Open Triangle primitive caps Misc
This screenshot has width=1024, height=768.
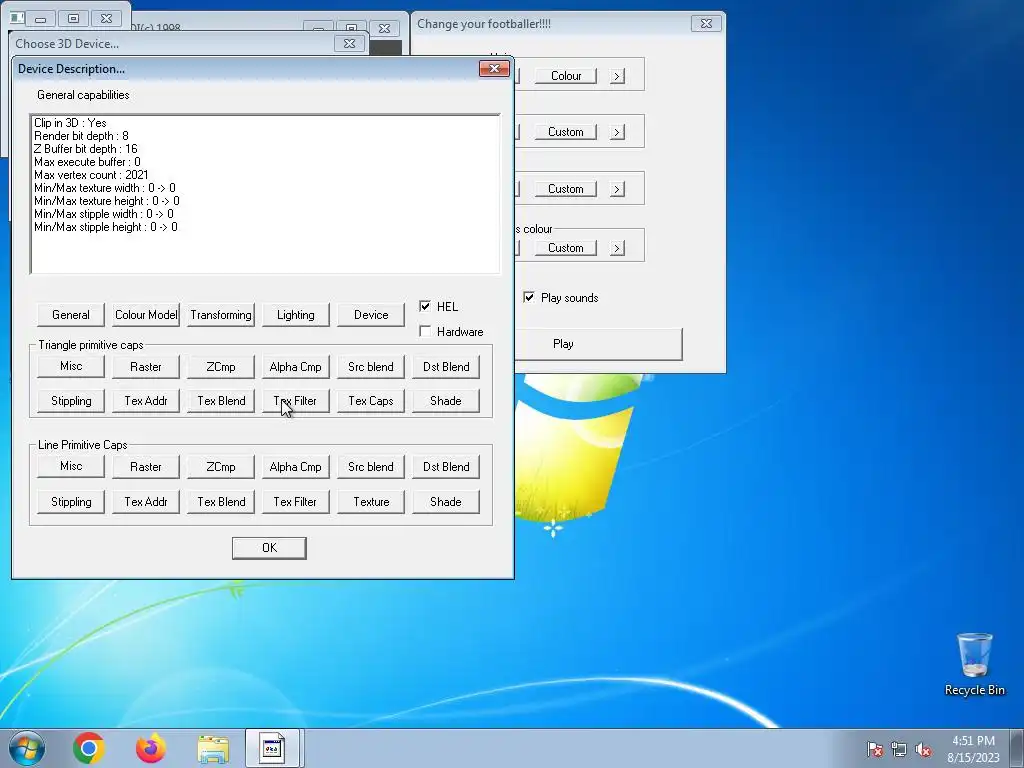coord(71,366)
